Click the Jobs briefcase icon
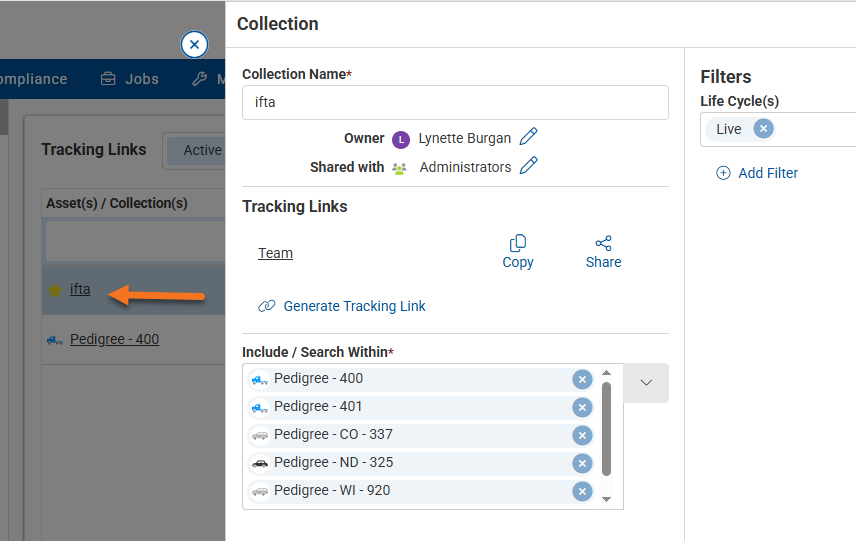This screenshot has width=856, height=541. (108, 79)
